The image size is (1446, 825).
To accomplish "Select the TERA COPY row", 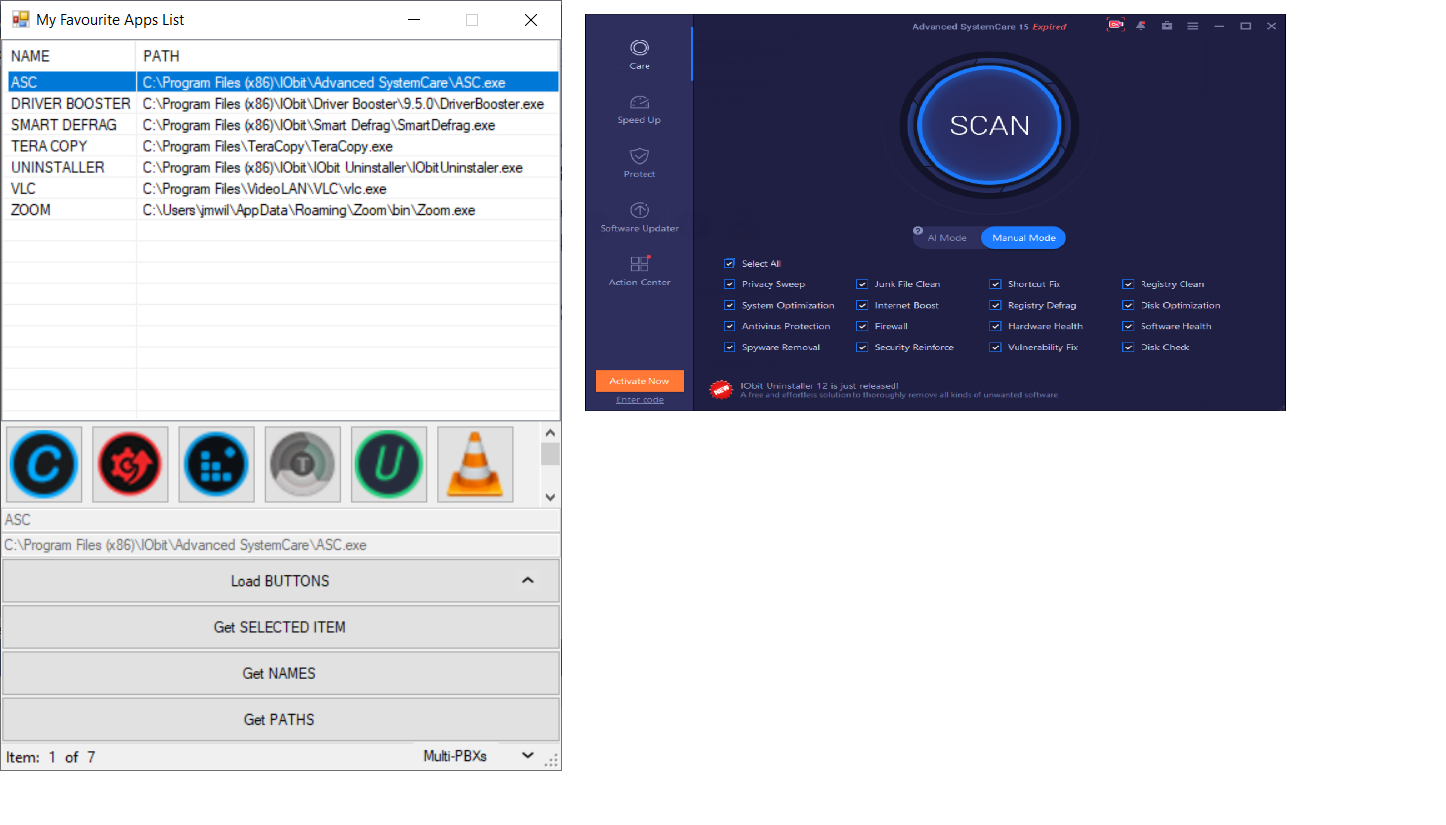I will [281, 146].
